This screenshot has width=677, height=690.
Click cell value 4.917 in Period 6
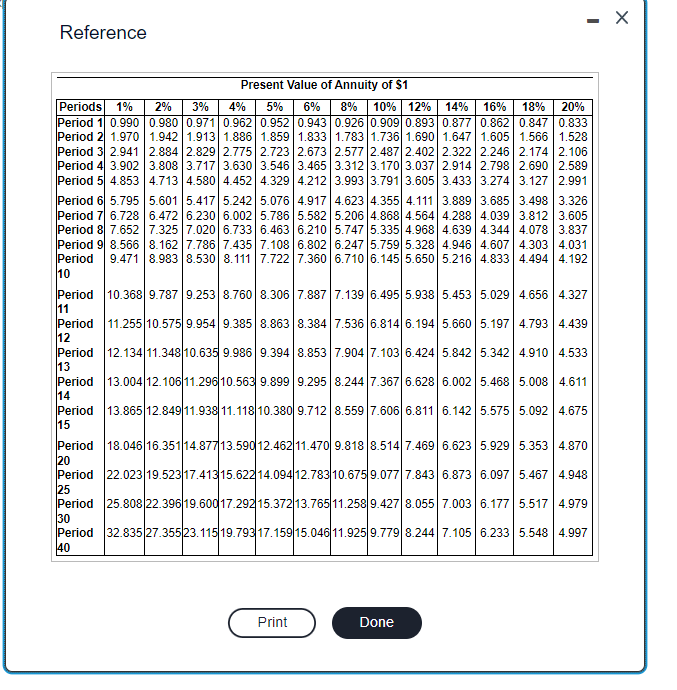pos(312,201)
